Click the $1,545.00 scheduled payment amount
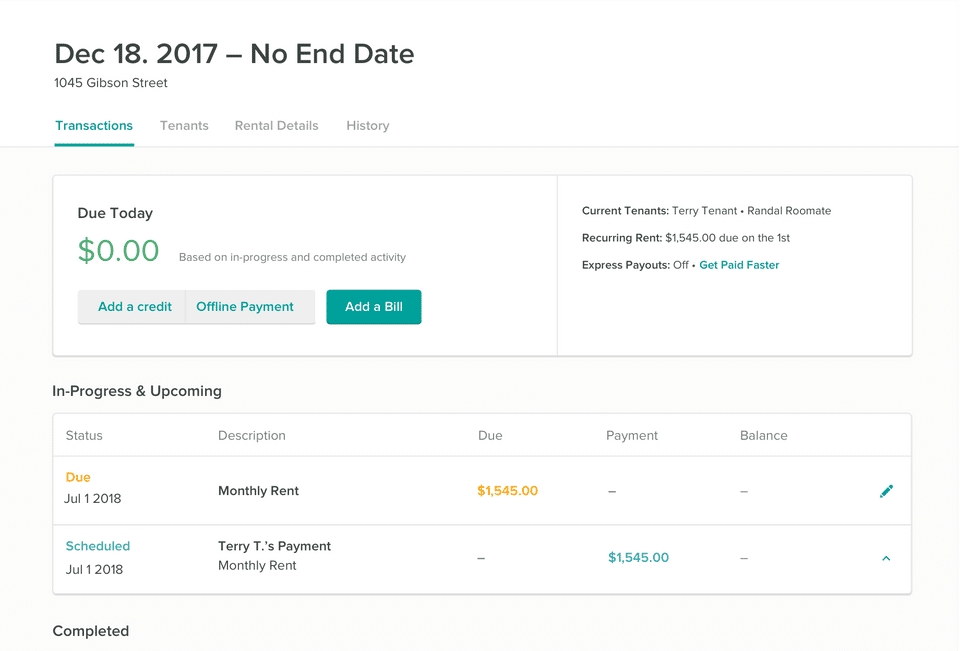Screen dimensions: 960x651 click(x=638, y=558)
